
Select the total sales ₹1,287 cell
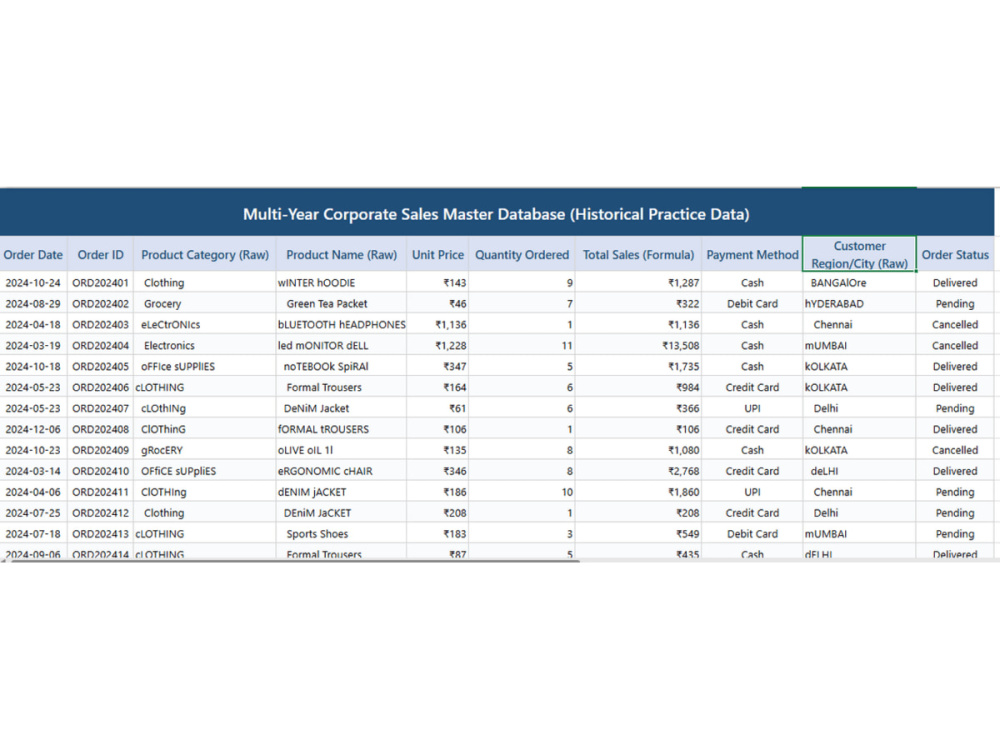click(638, 283)
